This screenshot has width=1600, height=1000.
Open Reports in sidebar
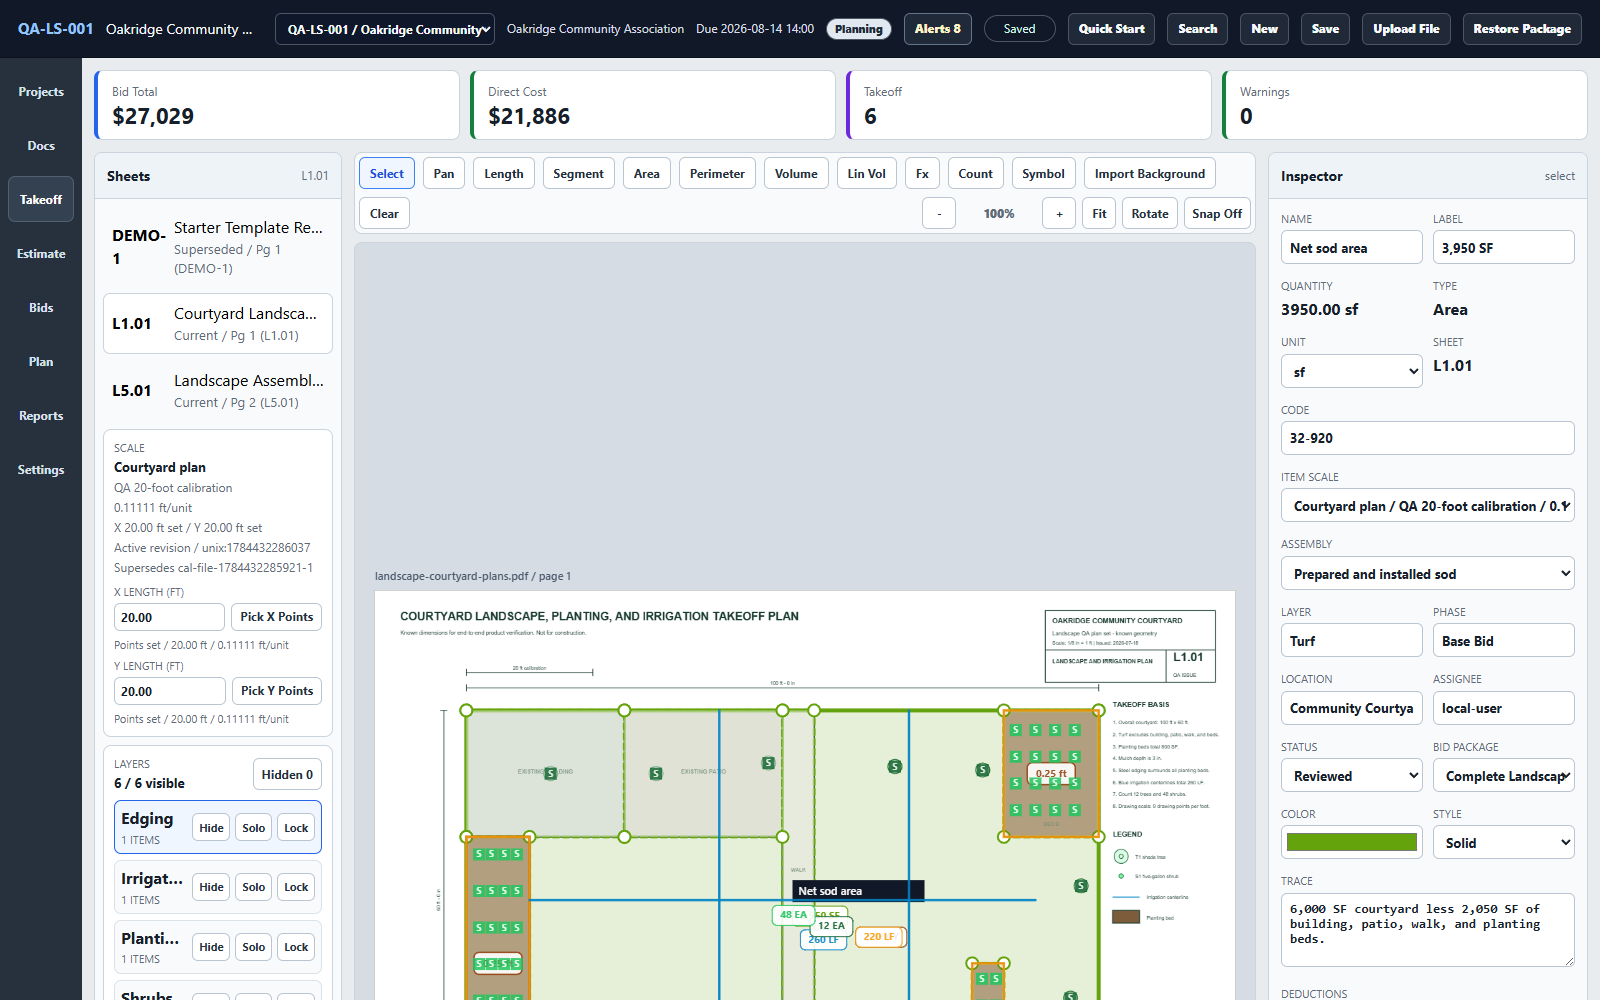pos(41,416)
